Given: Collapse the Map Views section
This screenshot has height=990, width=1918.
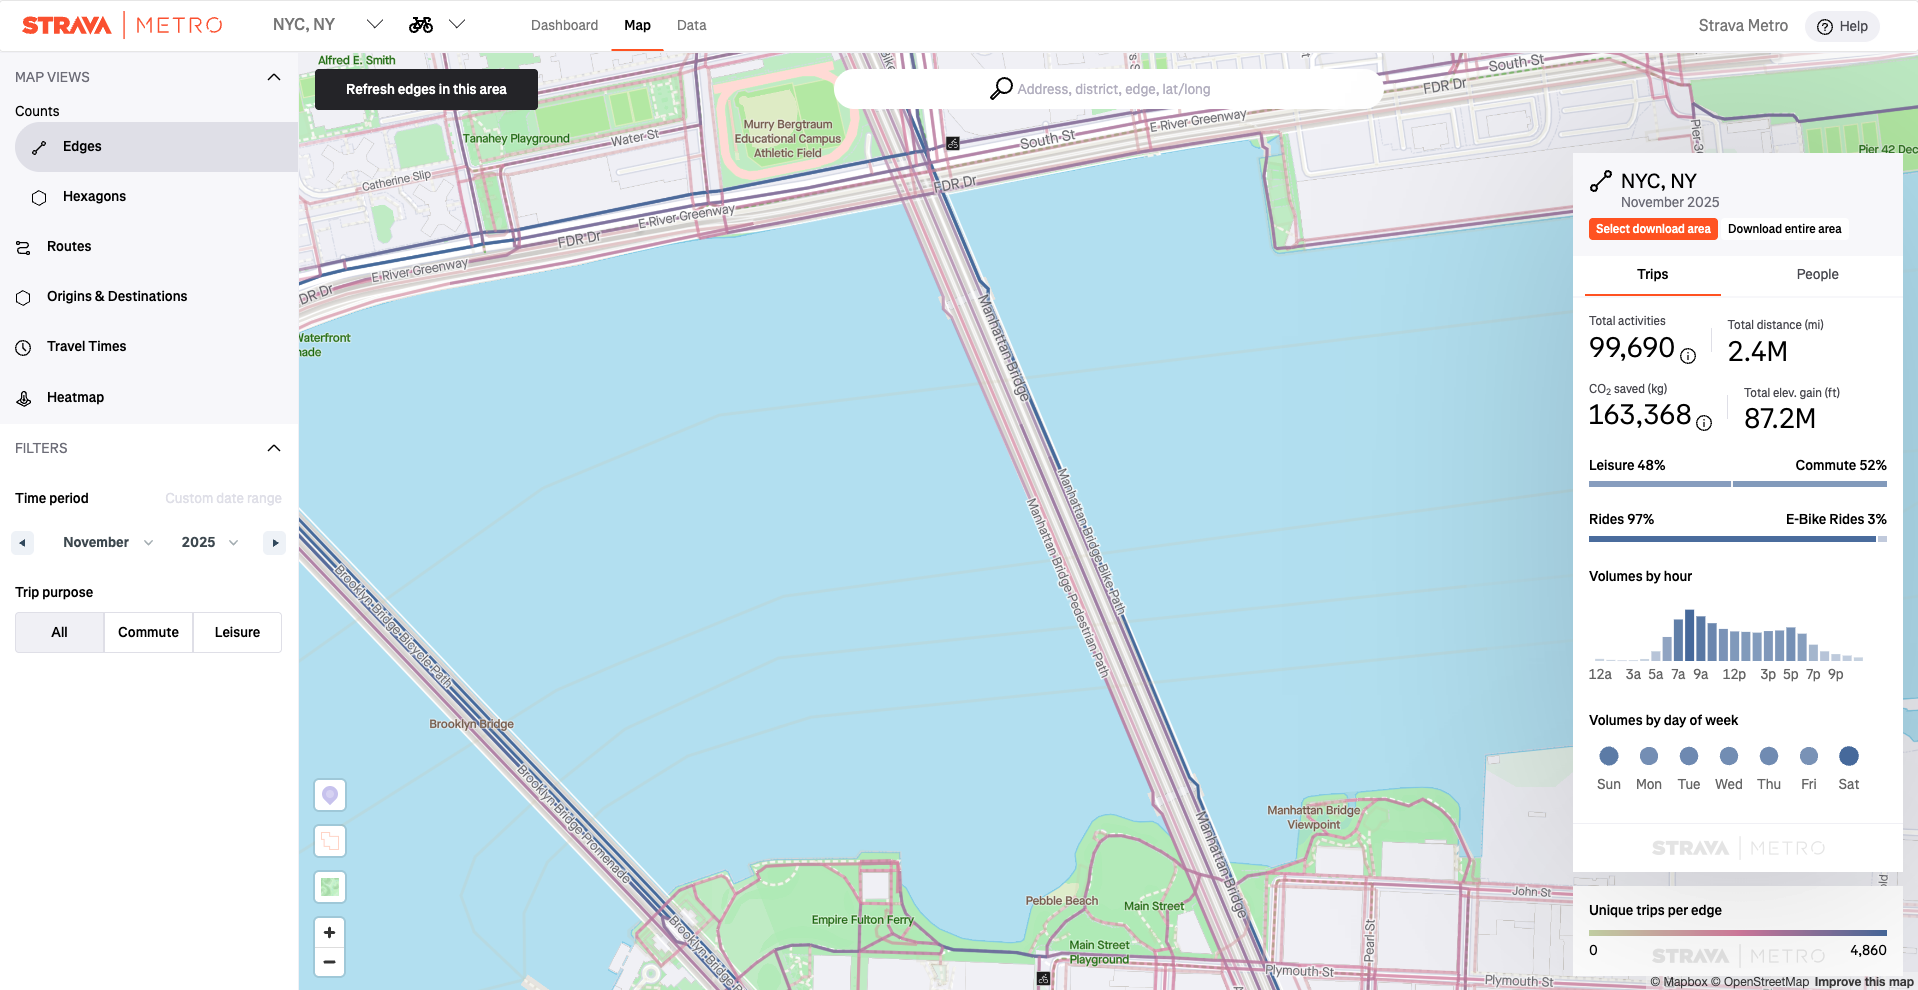Looking at the screenshot, I should coord(273,77).
